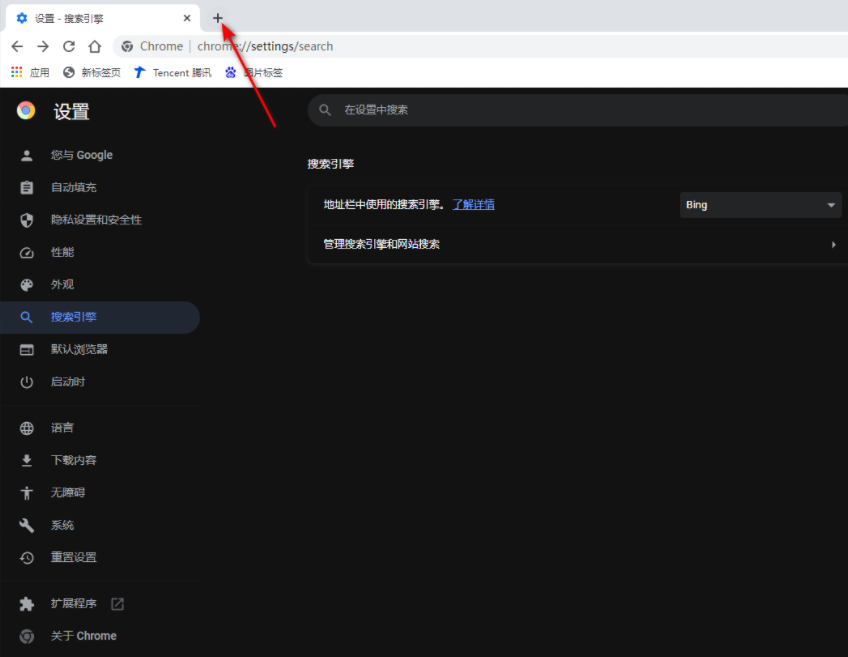Open 新标签页 bookmark

[92, 72]
